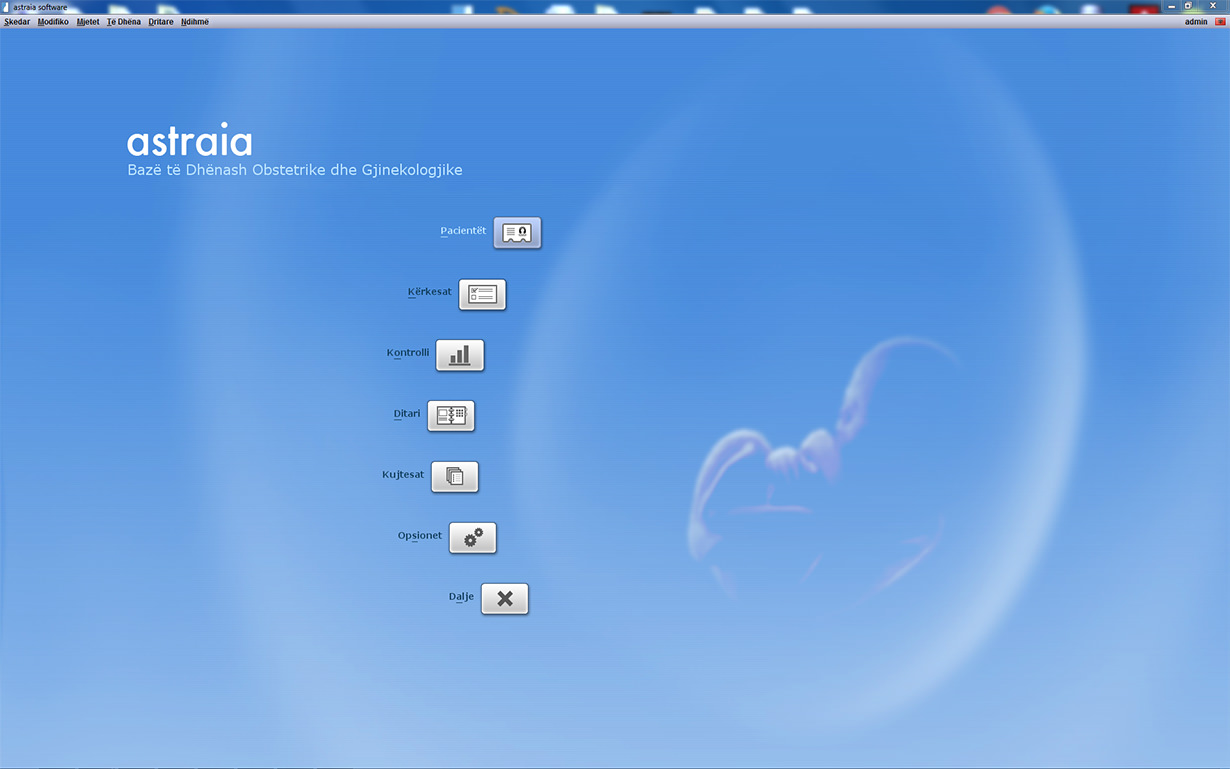This screenshot has height=769, width=1230.
Task: Open the Modifiko menu
Action: (53, 22)
